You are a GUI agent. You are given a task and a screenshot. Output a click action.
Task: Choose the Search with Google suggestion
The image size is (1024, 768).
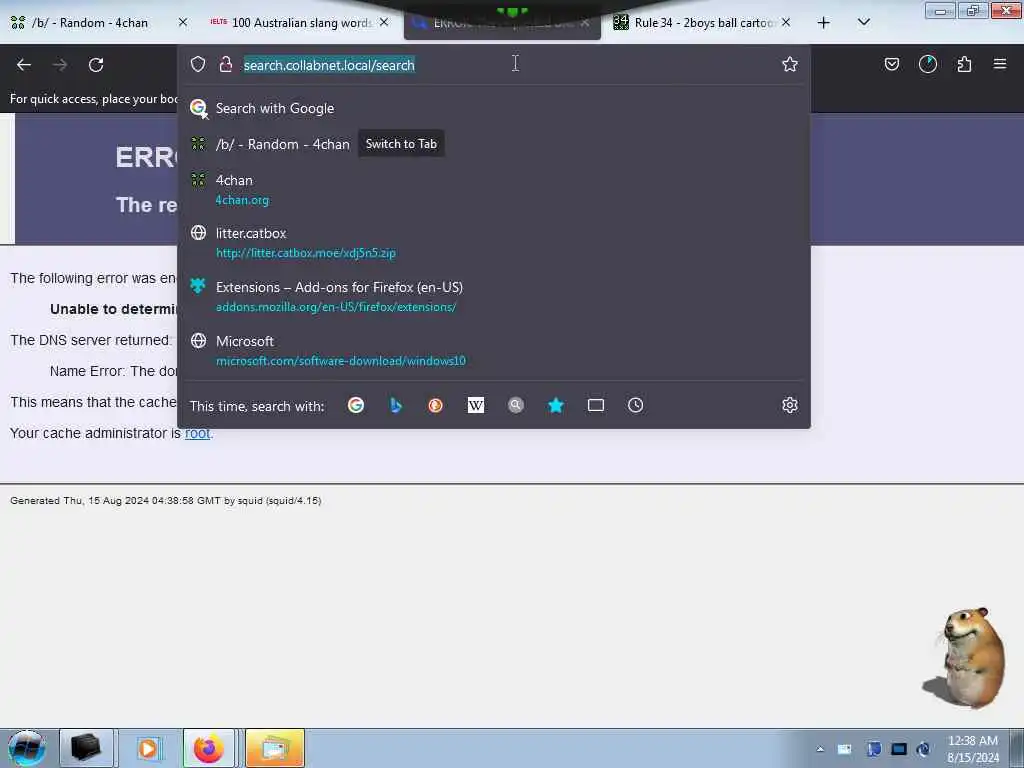coord(494,108)
